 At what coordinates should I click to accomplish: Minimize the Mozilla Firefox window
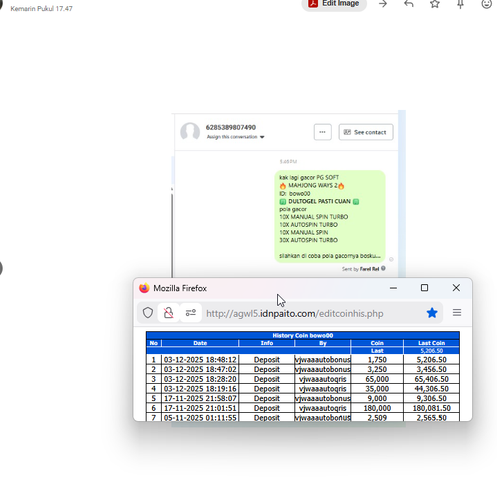(393, 288)
